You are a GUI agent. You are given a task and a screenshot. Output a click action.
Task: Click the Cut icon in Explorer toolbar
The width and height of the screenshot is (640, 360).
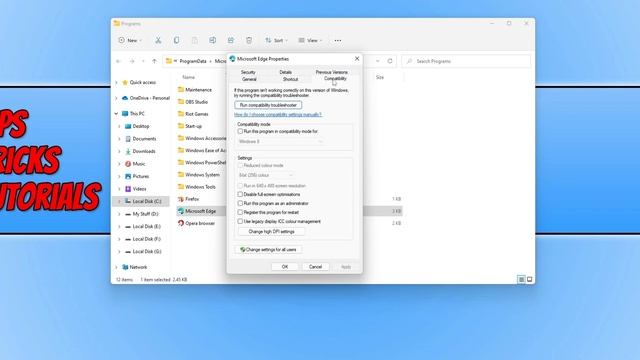coord(158,40)
